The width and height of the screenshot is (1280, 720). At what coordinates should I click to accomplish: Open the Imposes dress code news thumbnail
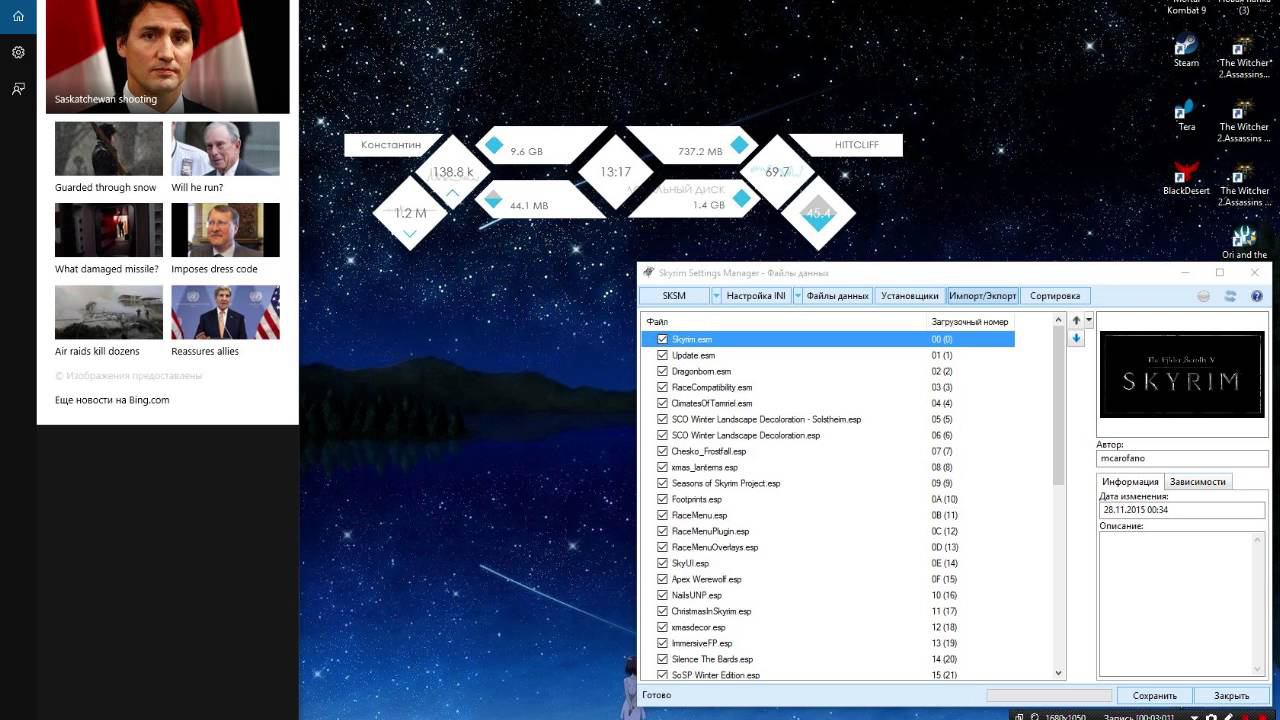[x=225, y=230]
